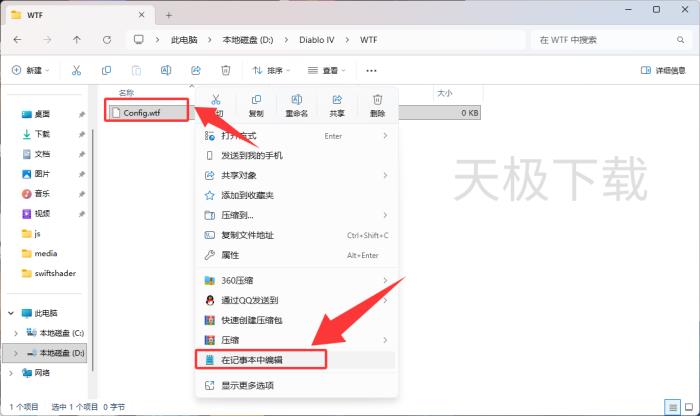Click the 新建 new button
Screen dimensions: 700x416
[31, 71]
